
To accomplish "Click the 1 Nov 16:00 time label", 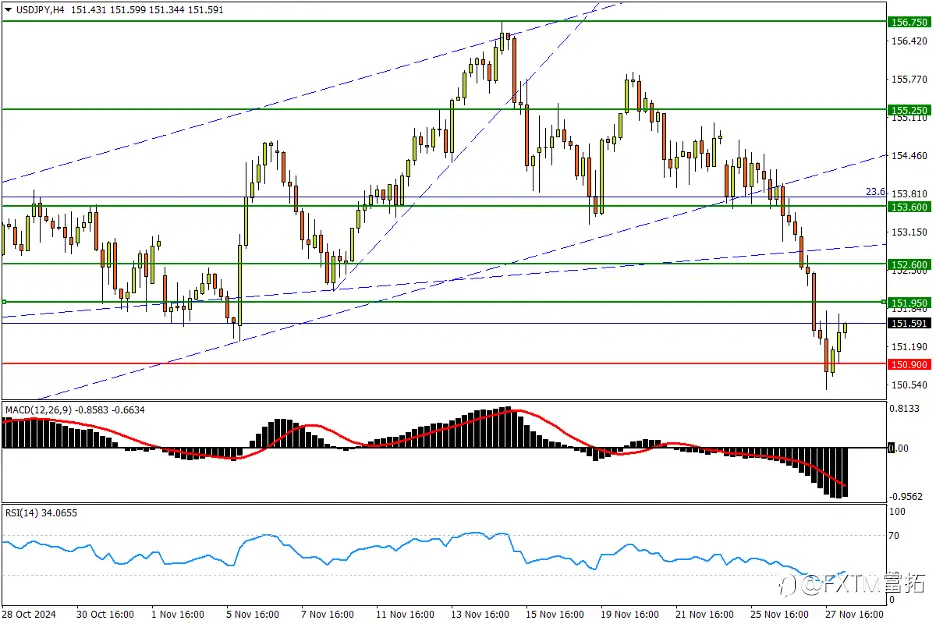I will click(x=177, y=614).
